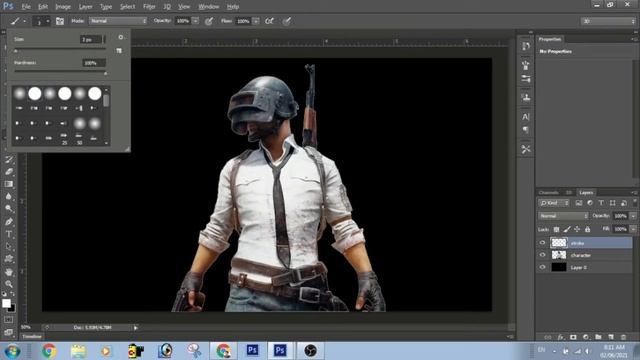
Task: Select the Blur tool
Action: (9, 196)
